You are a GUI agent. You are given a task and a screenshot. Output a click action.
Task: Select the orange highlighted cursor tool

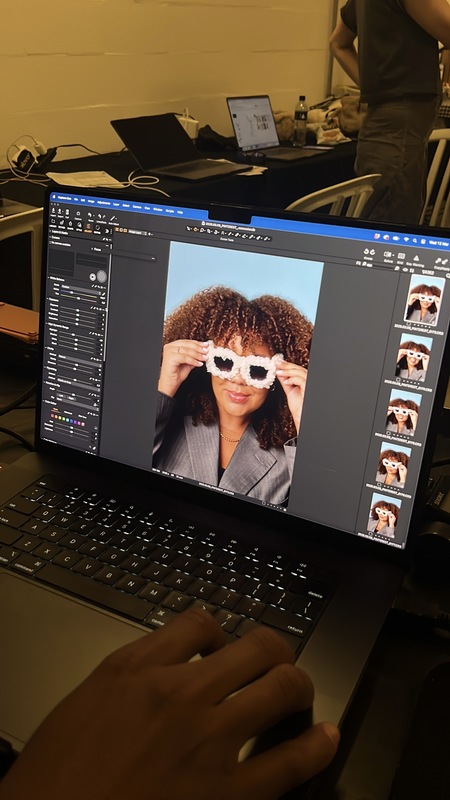tap(195, 229)
